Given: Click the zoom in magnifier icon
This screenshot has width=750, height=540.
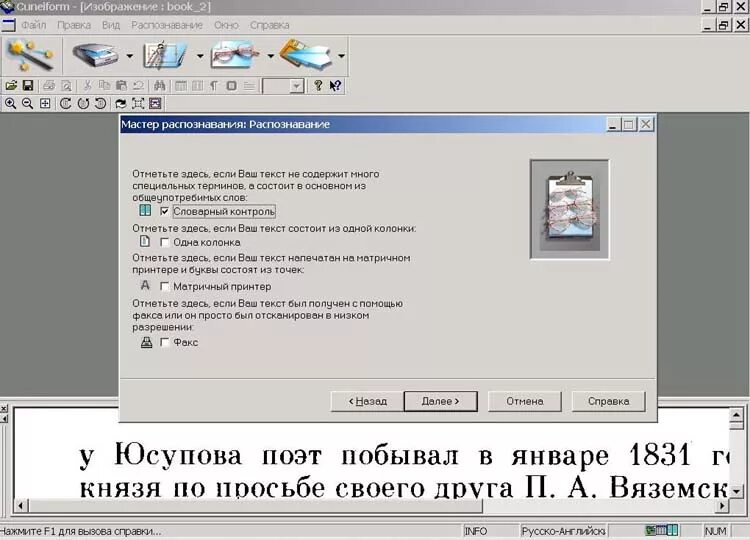Looking at the screenshot, I should [11, 103].
